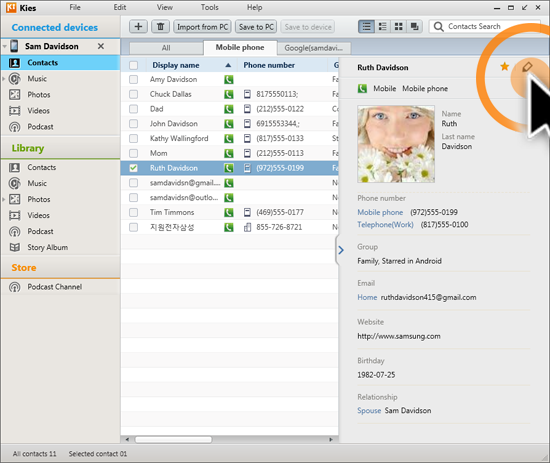The image size is (550, 463).
Task: Check the Tim Timmons checkbox
Action: pos(133,212)
